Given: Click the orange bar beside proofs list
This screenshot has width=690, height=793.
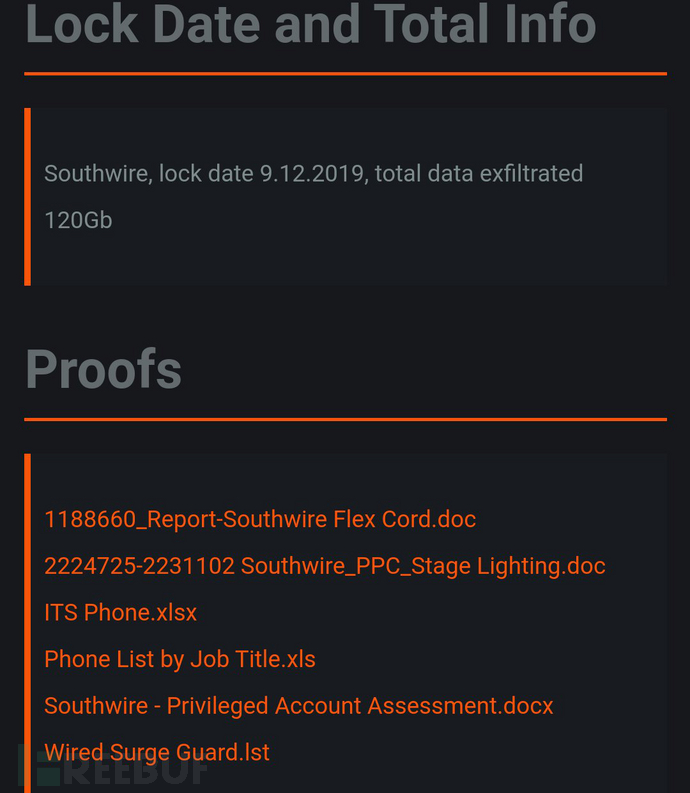Looking at the screenshot, I should [x=27, y=623].
